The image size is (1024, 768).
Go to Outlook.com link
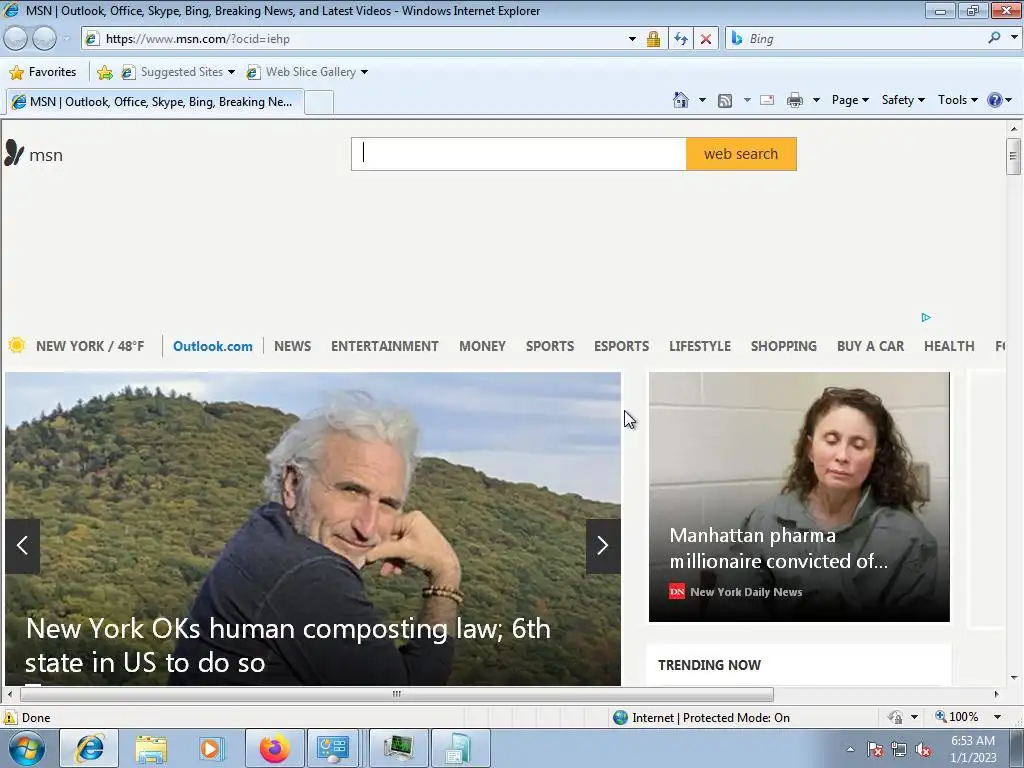click(212, 346)
